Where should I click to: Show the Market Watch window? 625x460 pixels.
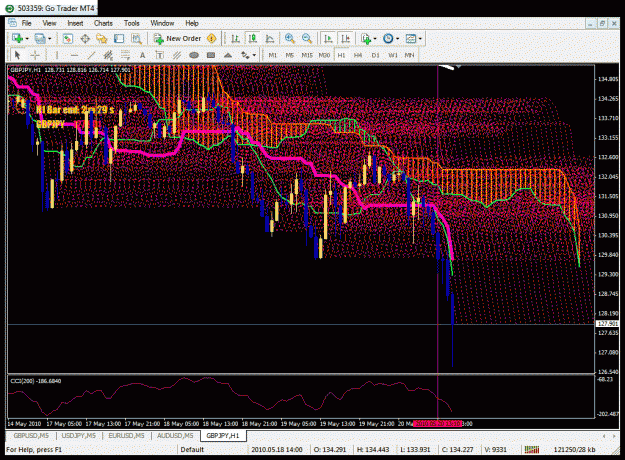coord(67,39)
